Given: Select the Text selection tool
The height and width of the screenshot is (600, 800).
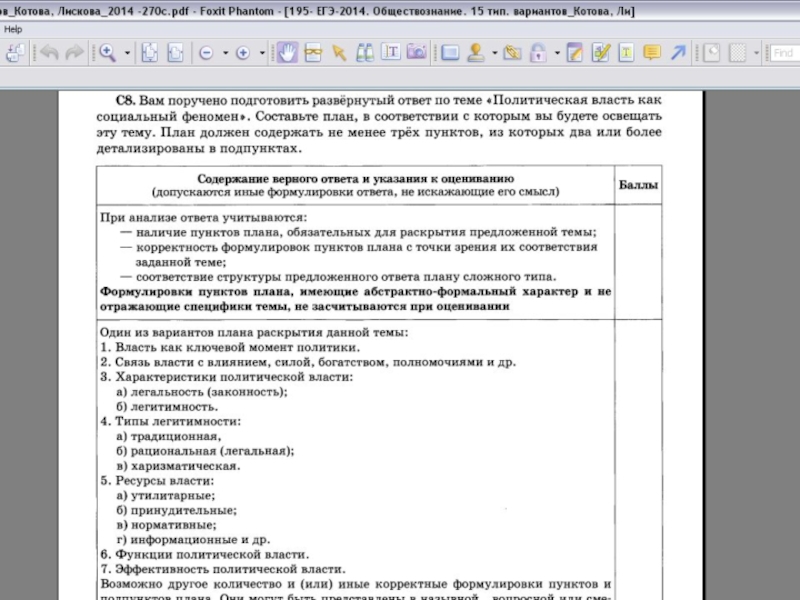Looking at the screenshot, I should (391, 53).
